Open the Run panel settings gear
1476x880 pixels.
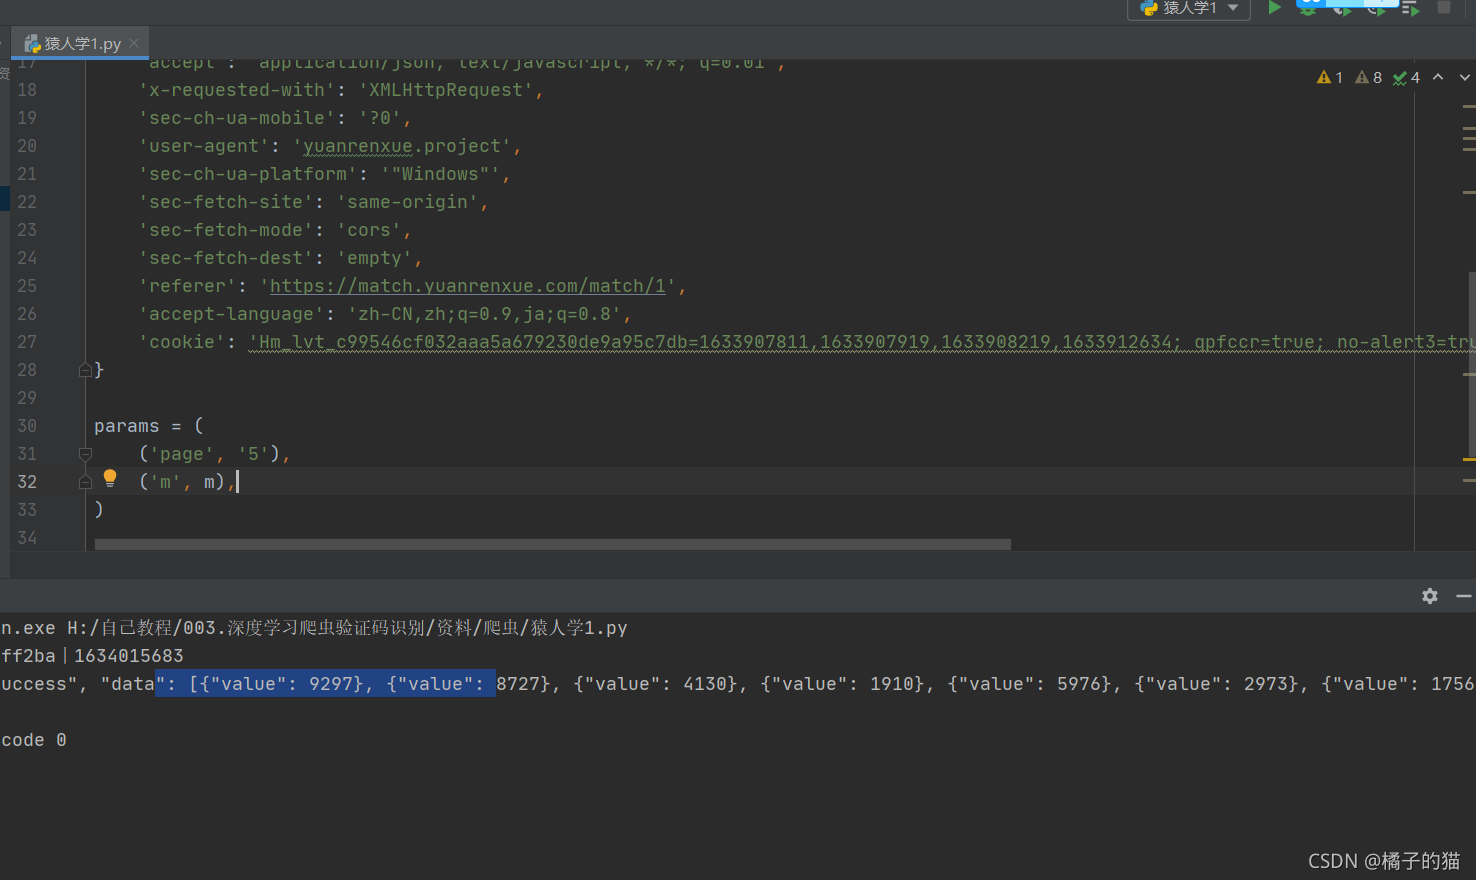(x=1430, y=596)
